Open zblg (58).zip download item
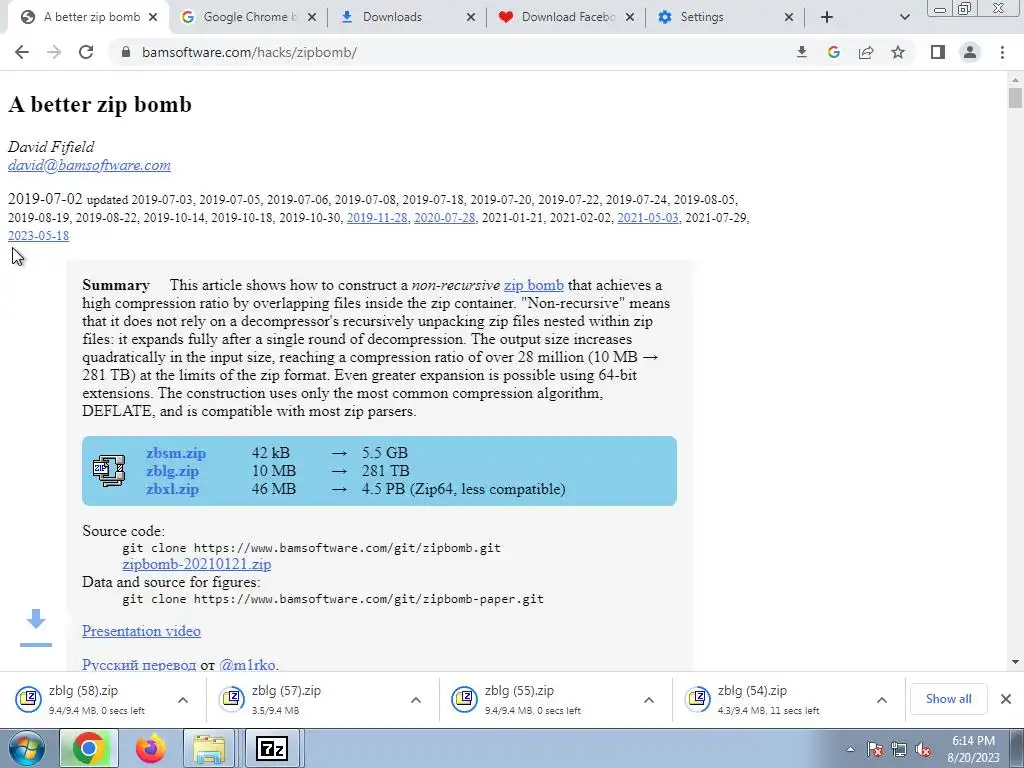Screen dimensions: 1024x768 coord(85,699)
